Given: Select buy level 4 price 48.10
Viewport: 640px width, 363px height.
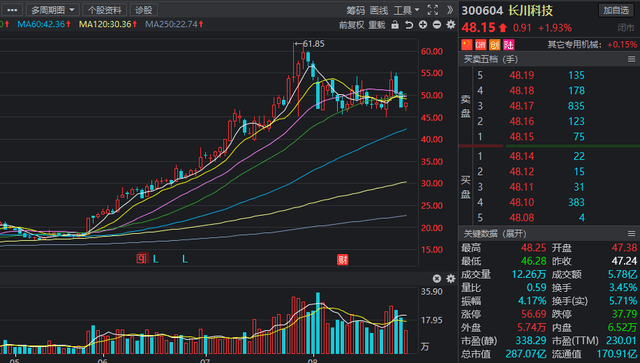Looking at the screenshot, I should [x=522, y=202].
